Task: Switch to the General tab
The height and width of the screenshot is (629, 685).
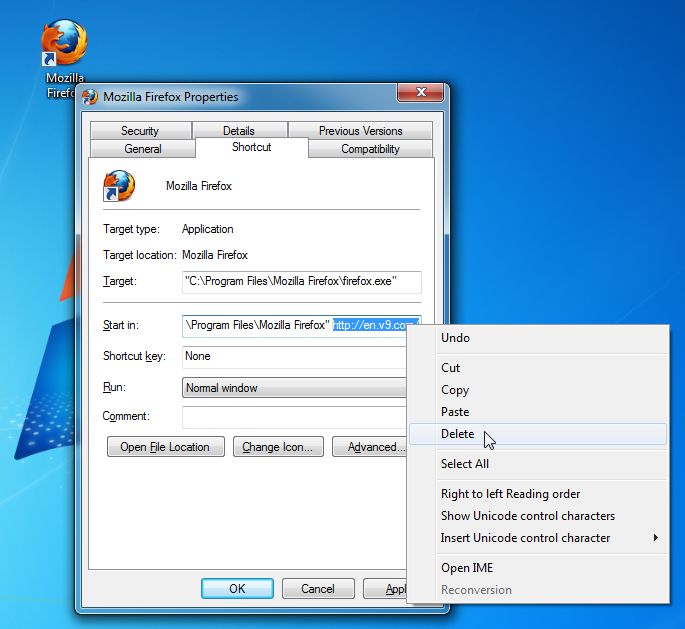Action: tap(143, 149)
